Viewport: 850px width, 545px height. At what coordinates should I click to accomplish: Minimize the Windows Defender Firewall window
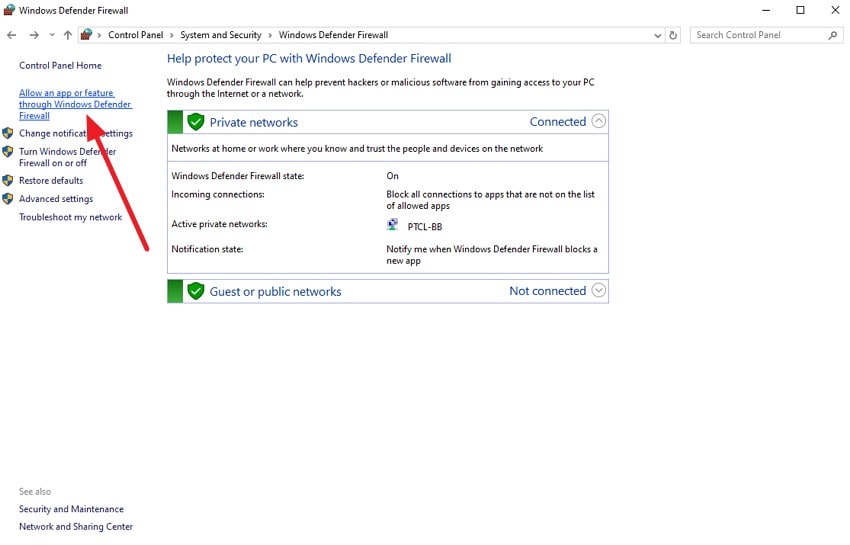coord(766,10)
